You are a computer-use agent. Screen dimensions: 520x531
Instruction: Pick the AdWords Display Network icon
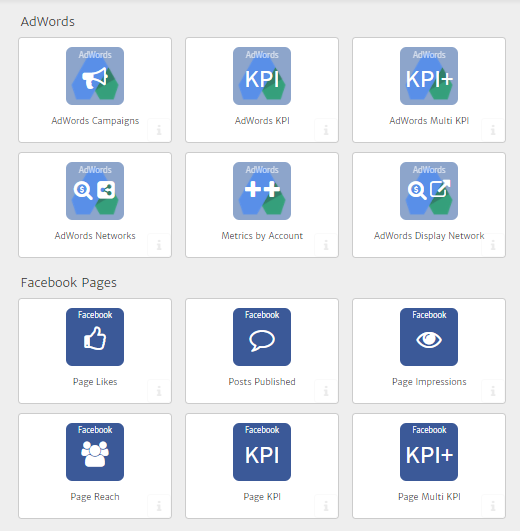[429, 191]
